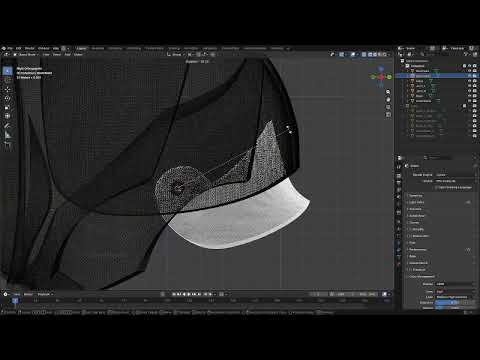This screenshot has width=480, height=360.
Task: Select the Move tool
Action: click(x=7, y=89)
